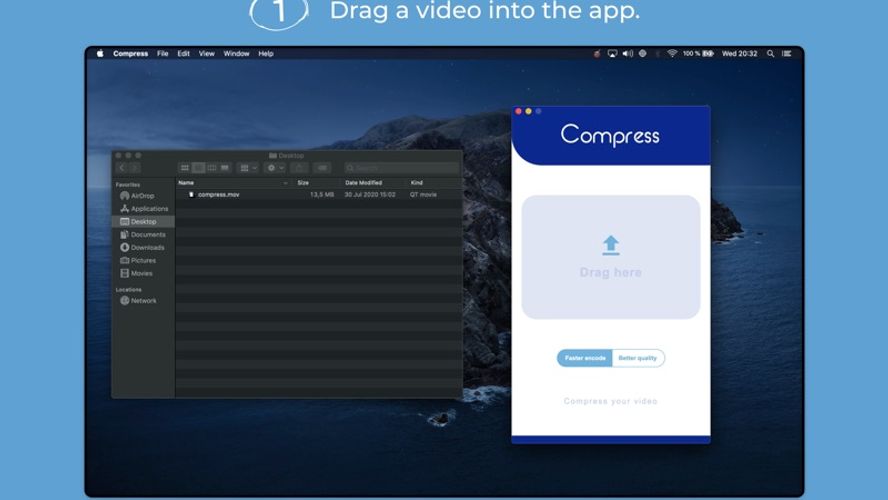Open the Finder group-by dropdown
This screenshot has height=500, width=888.
pyautogui.click(x=249, y=168)
